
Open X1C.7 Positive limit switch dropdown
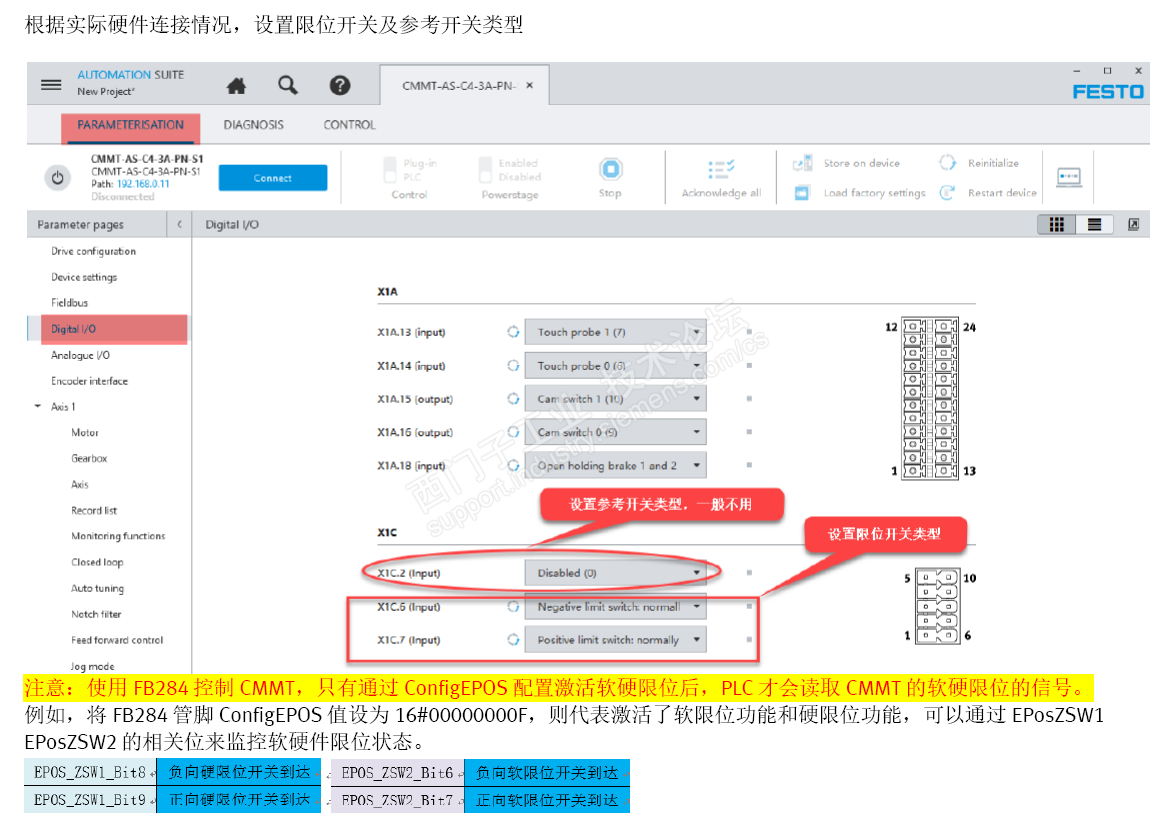pyautogui.click(x=615, y=639)
